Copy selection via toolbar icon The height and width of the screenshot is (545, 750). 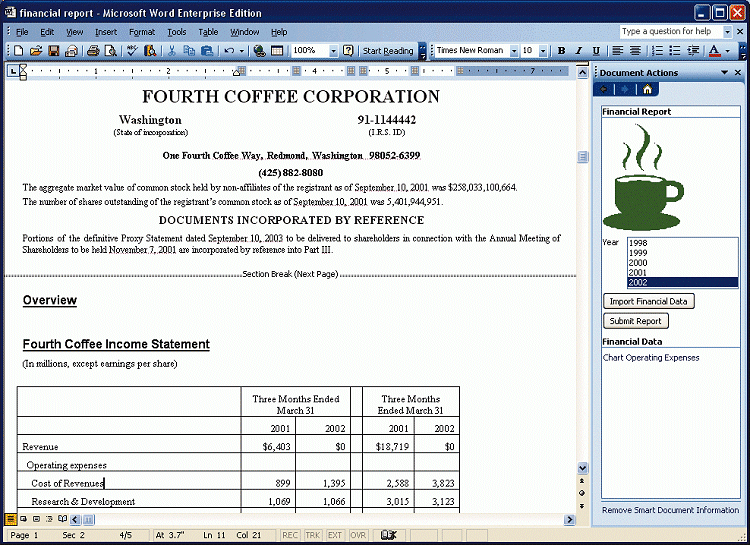coord(189,51)
